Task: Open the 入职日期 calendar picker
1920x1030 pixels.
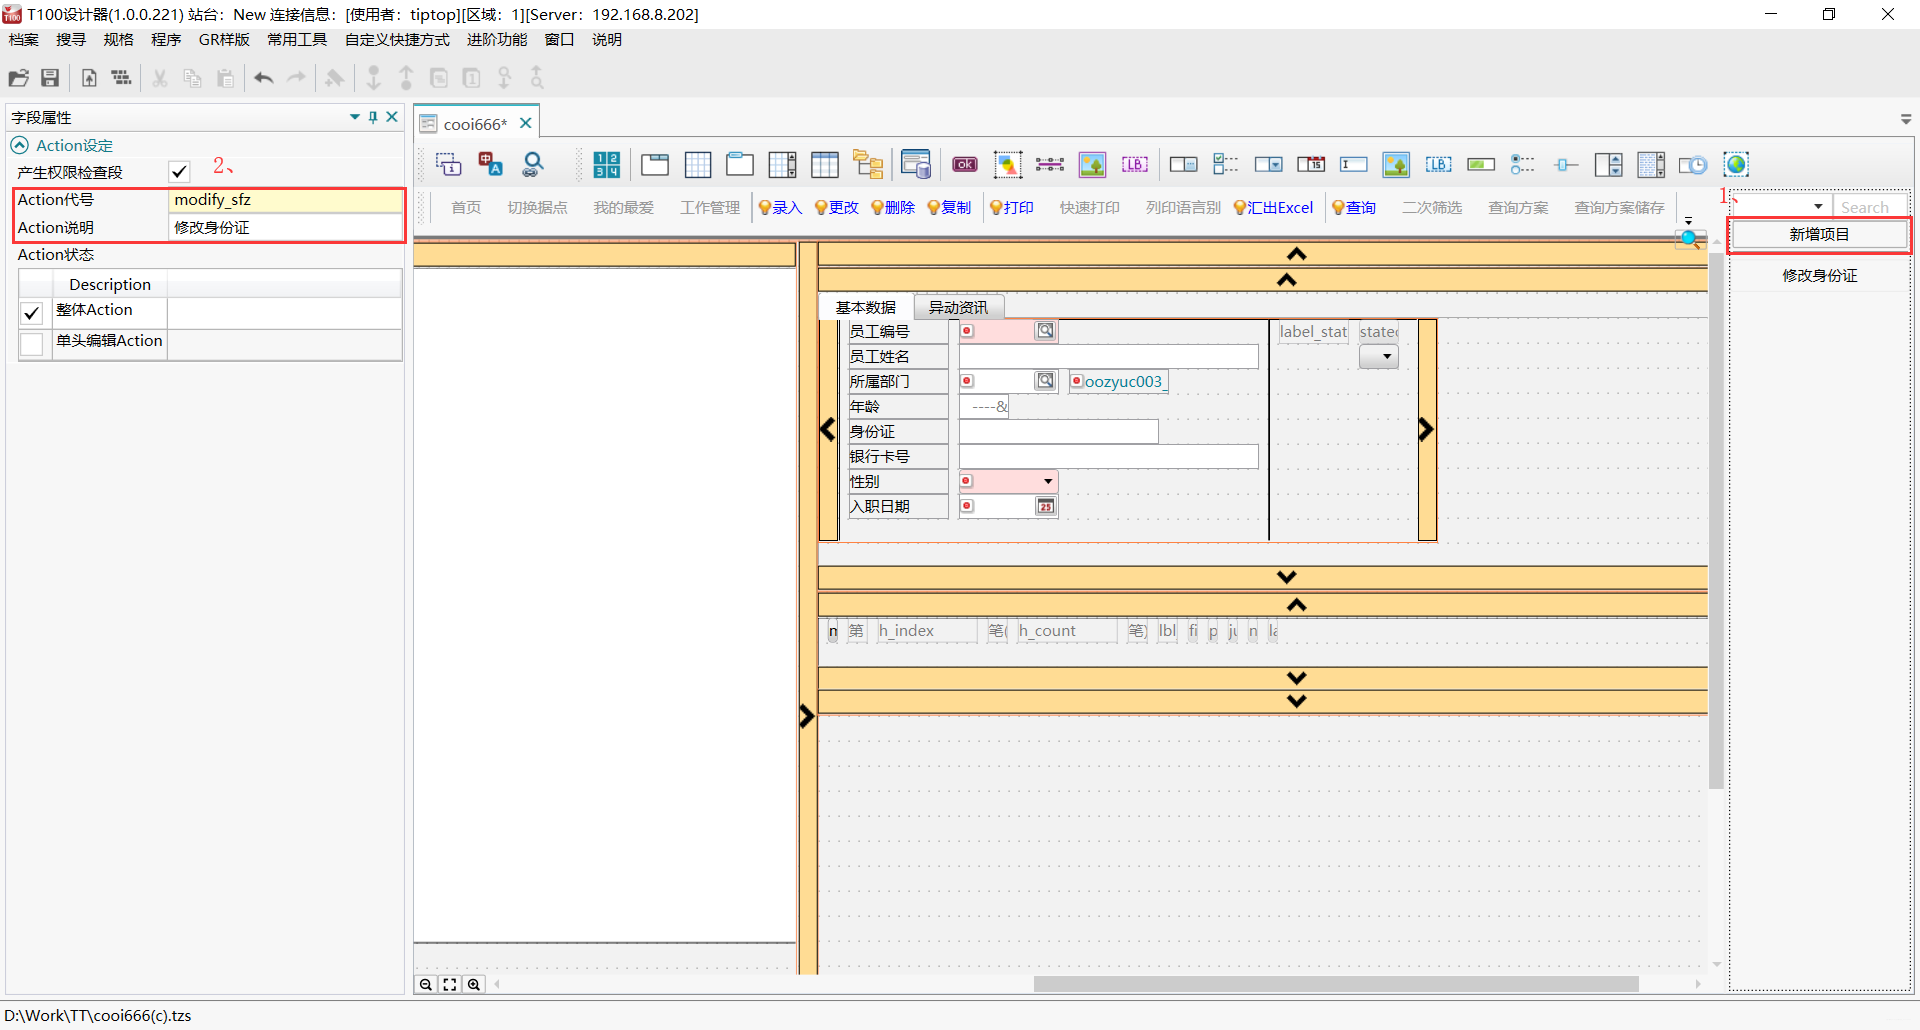Action: (1045, 506)
